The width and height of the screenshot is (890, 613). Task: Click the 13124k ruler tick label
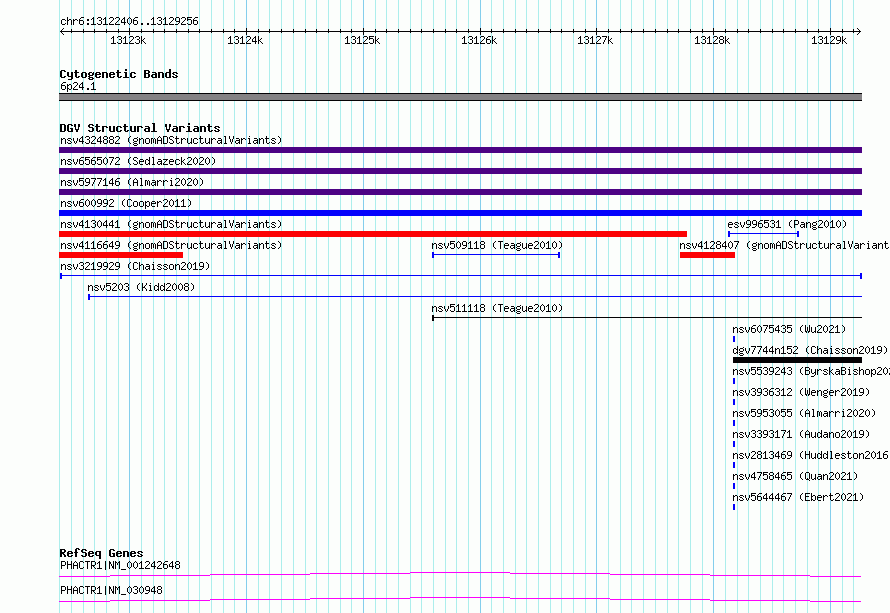(x=245, y=40)
